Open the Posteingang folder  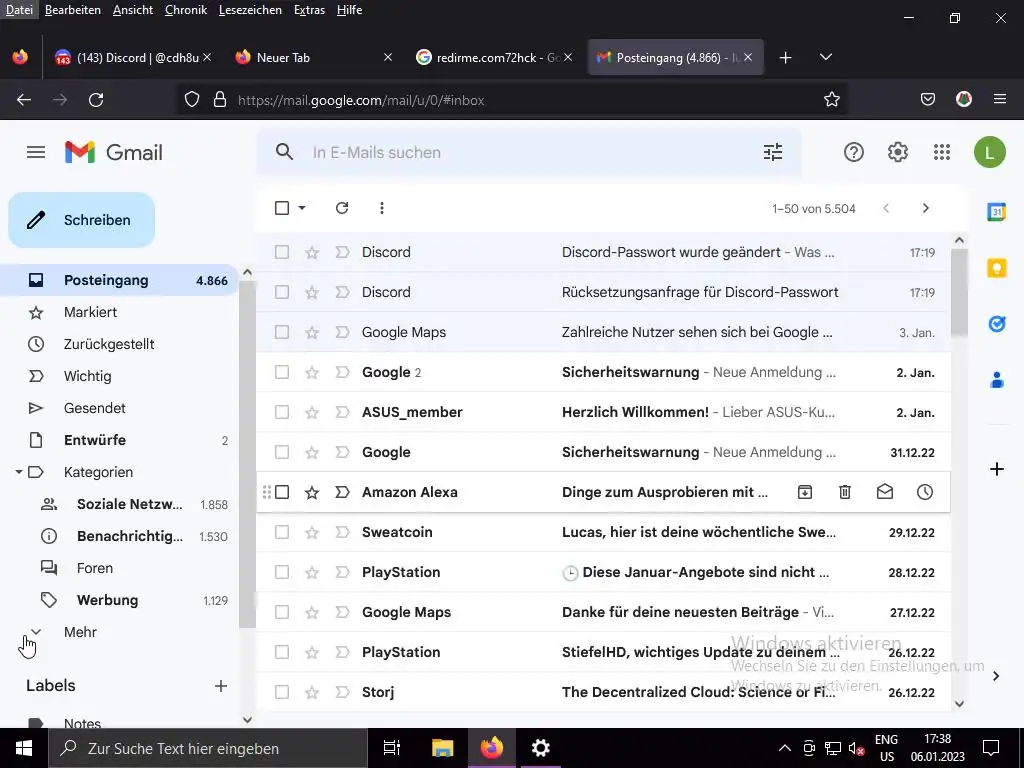click(120, 280)
